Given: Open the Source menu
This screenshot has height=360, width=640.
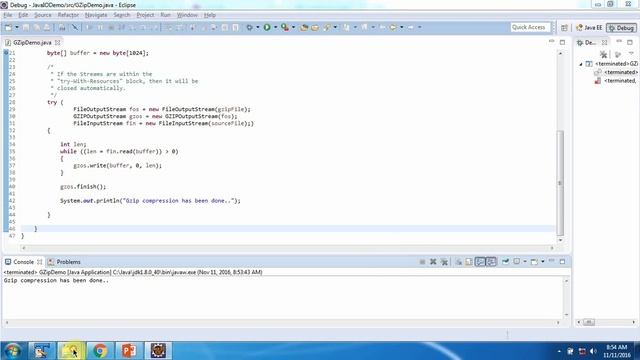Looking at the screenshot, I should (43, 15).
